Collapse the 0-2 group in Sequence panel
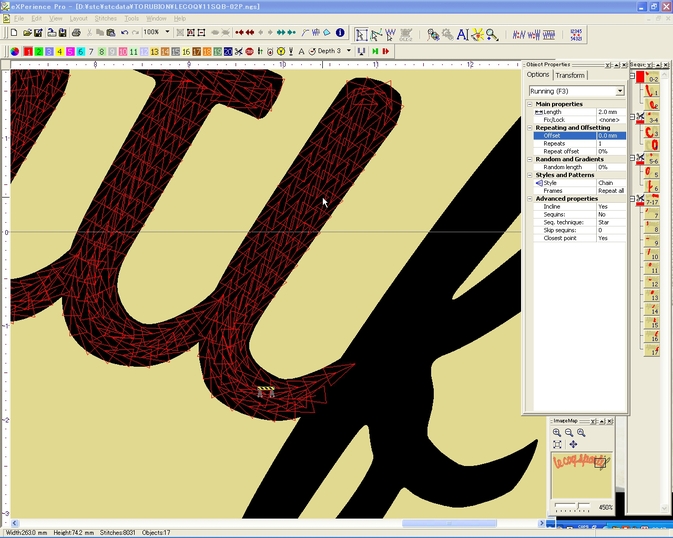Image resolution: width=673 pixels, height=538 pixels. point(632,76)
